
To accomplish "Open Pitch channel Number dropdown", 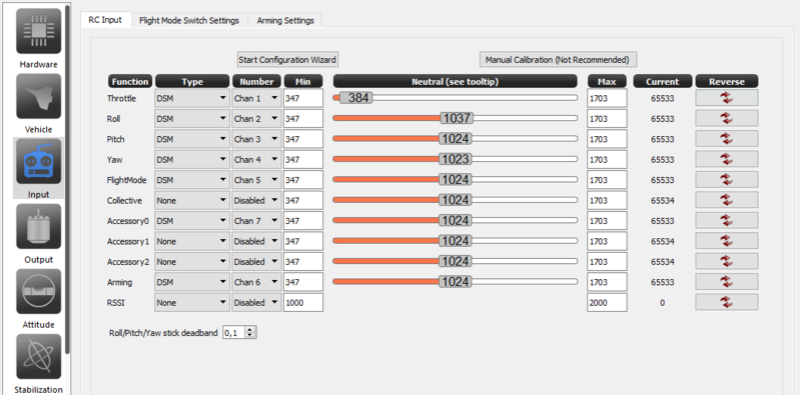I will 256,139.
